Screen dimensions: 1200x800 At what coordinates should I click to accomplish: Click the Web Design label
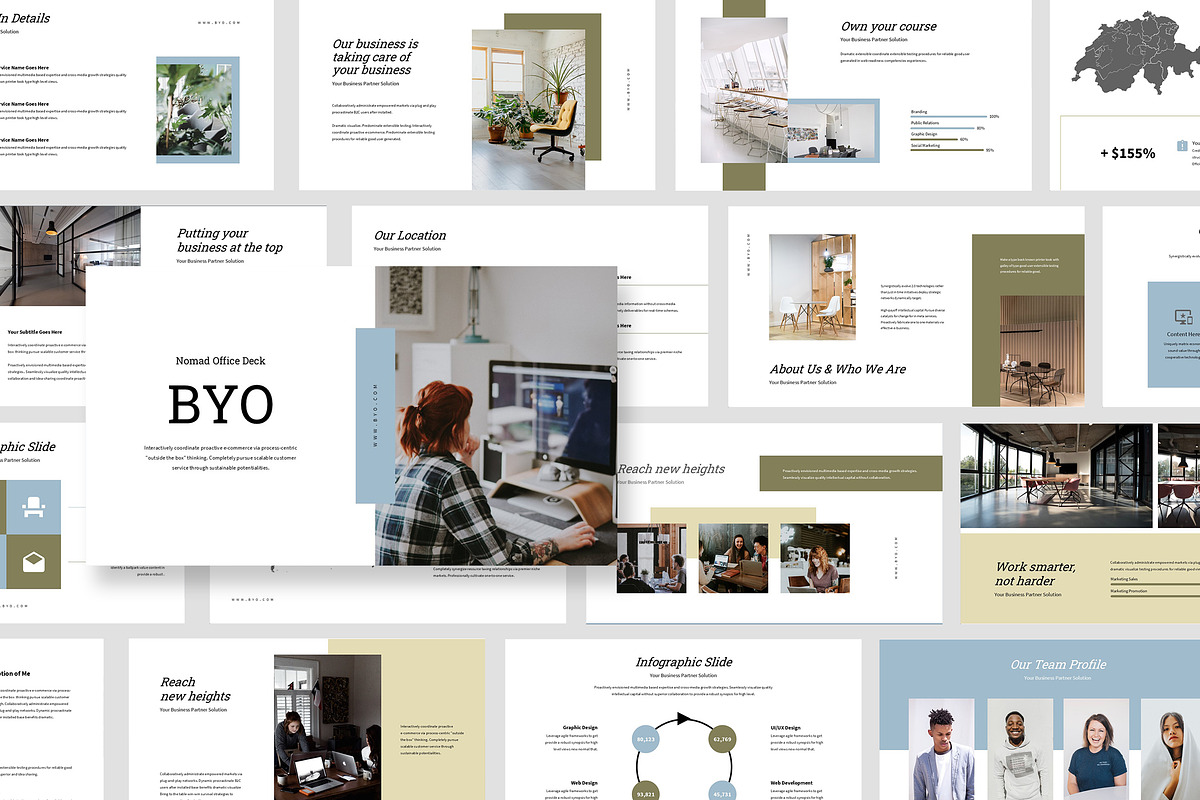[x=582, y=783]
